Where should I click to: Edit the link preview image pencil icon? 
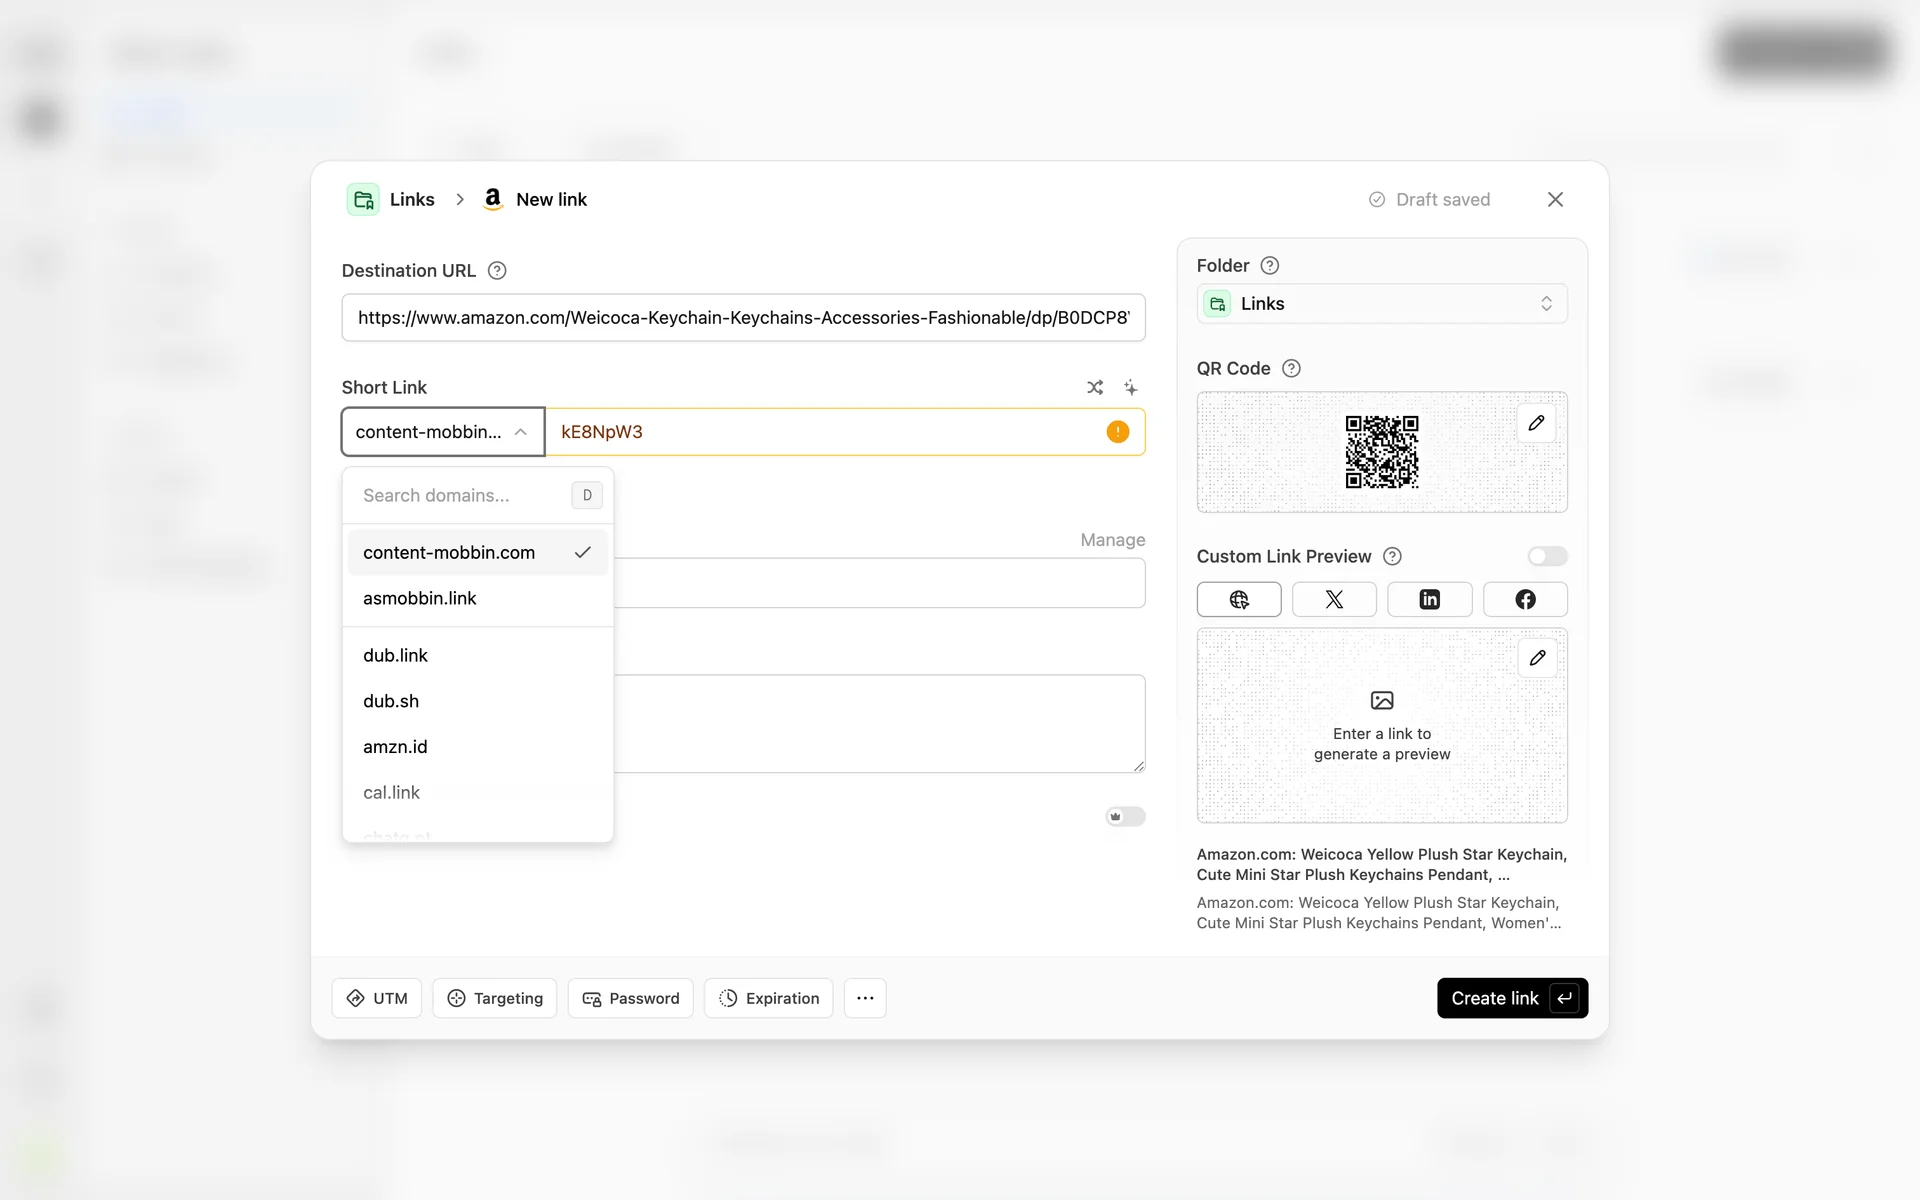click(x=1537, y=658)
